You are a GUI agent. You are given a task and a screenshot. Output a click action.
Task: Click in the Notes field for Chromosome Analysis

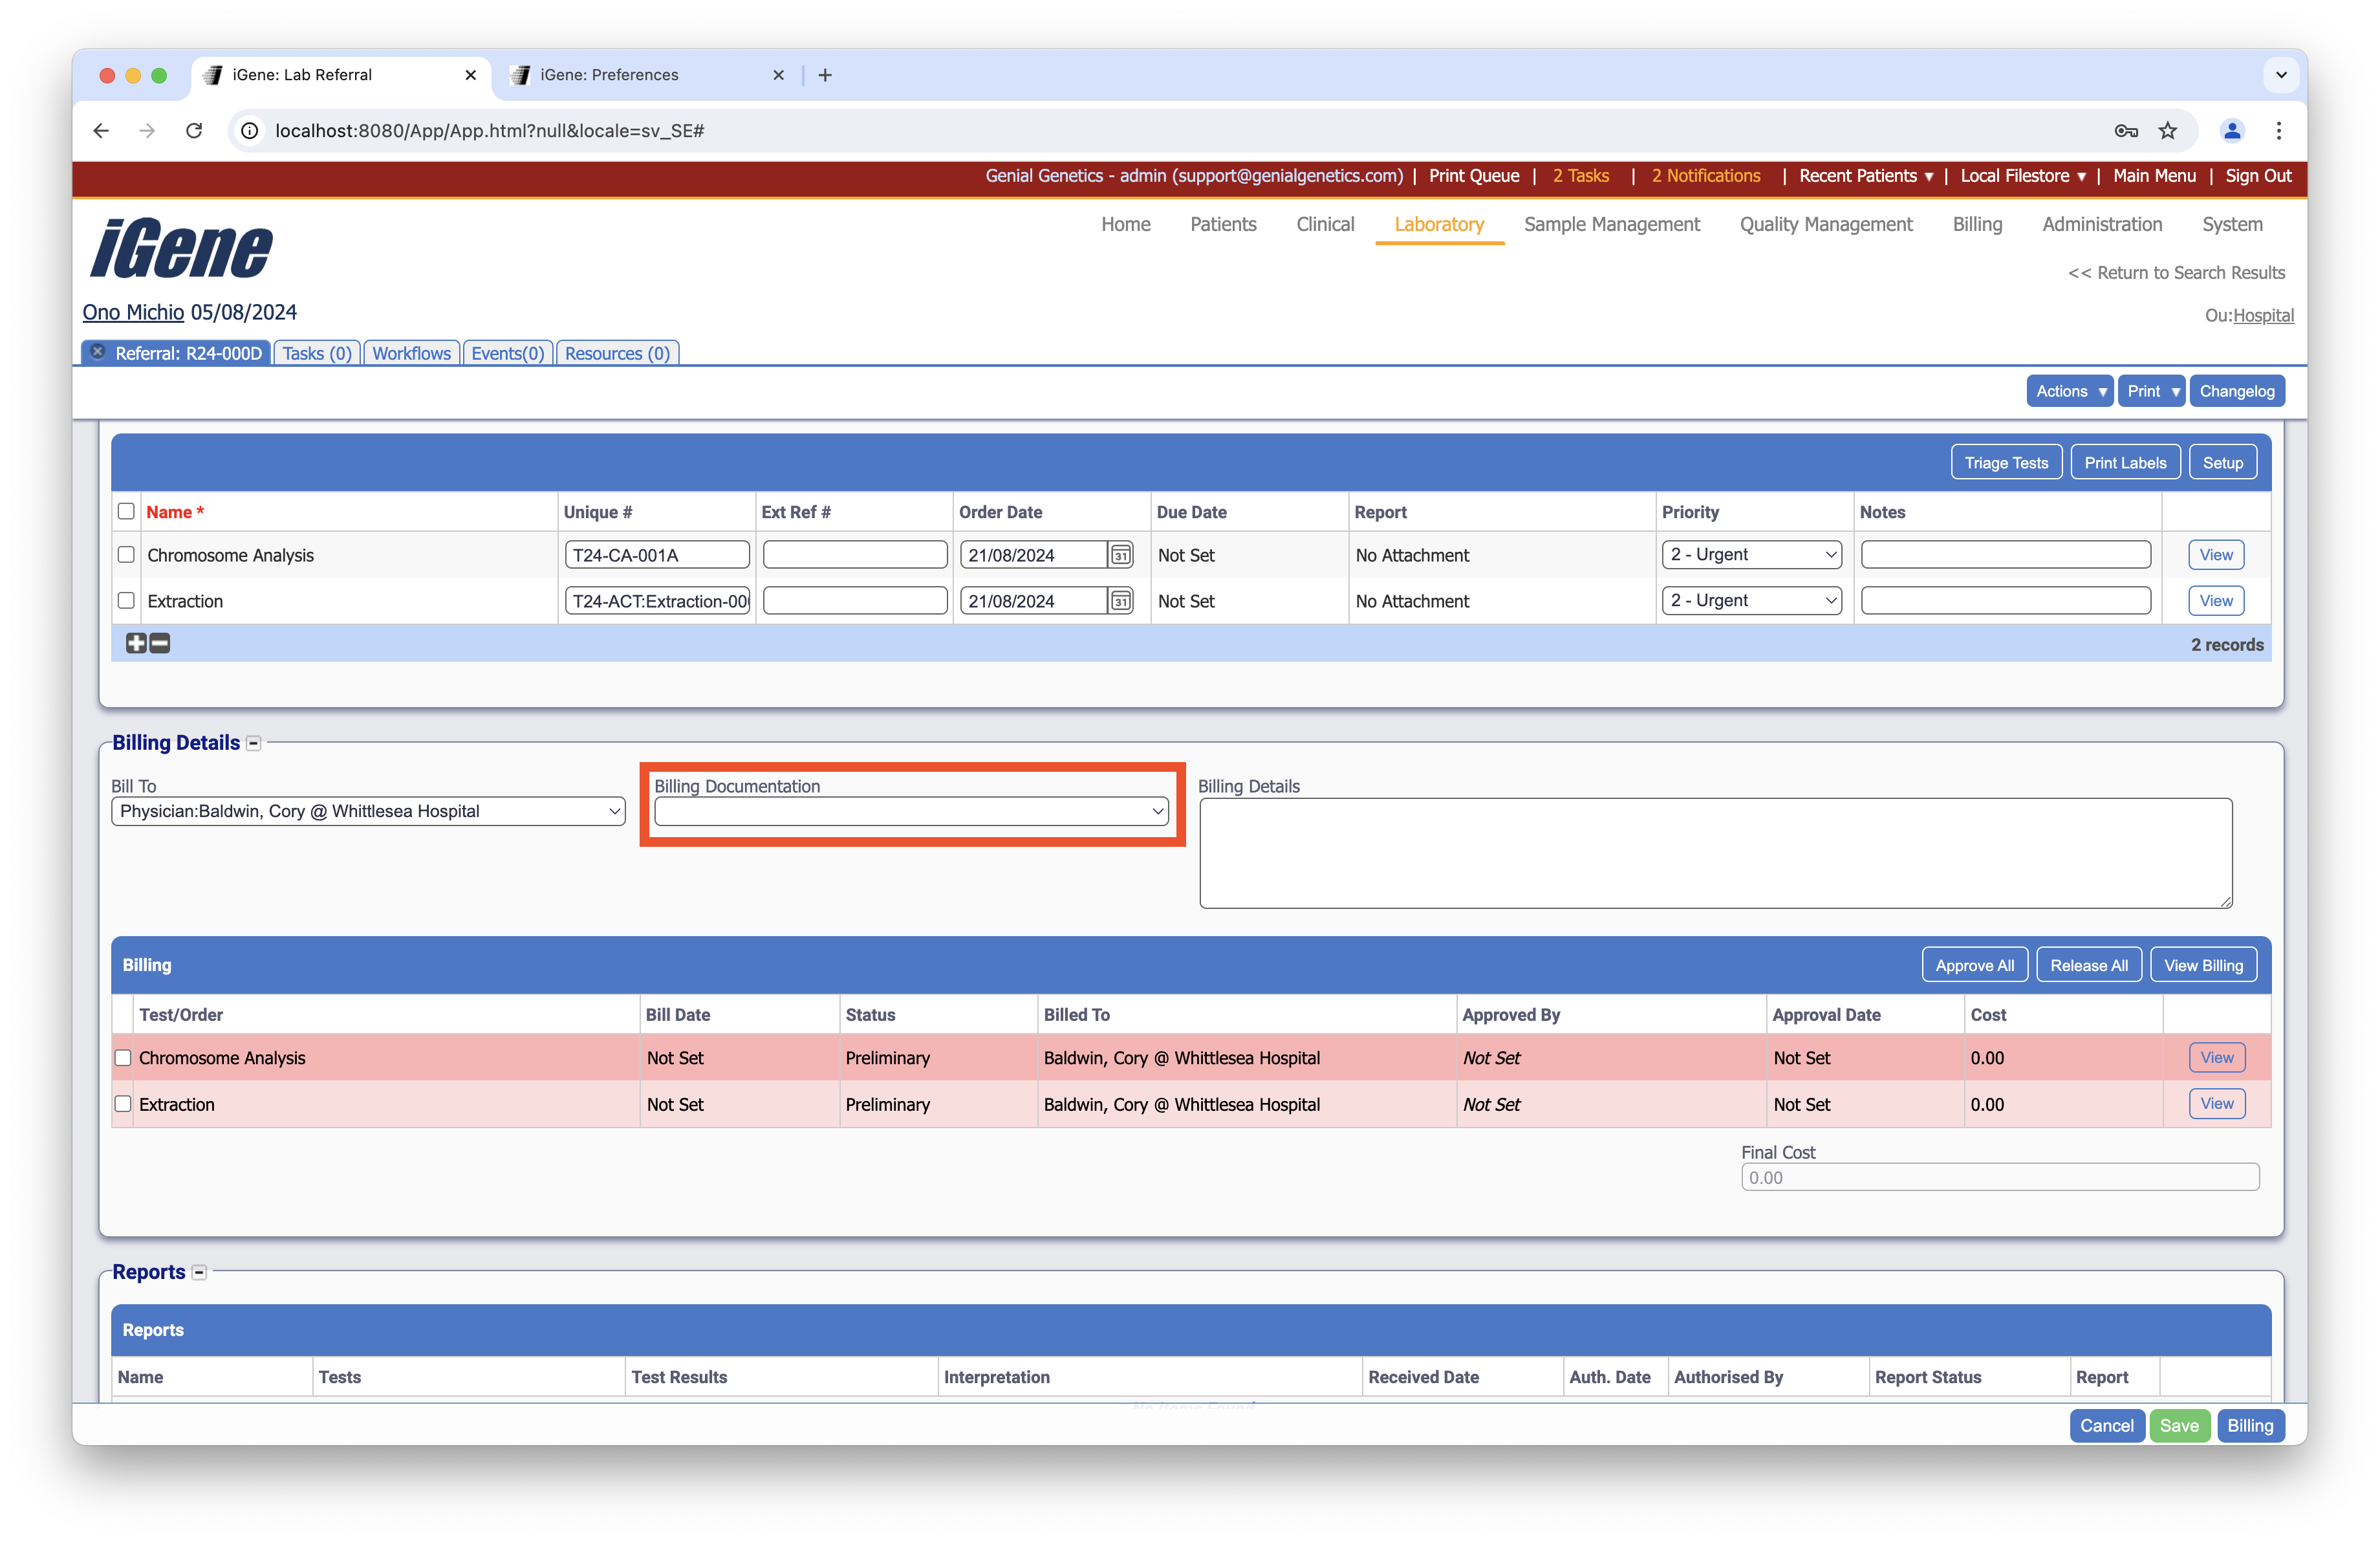point(2004,554)
